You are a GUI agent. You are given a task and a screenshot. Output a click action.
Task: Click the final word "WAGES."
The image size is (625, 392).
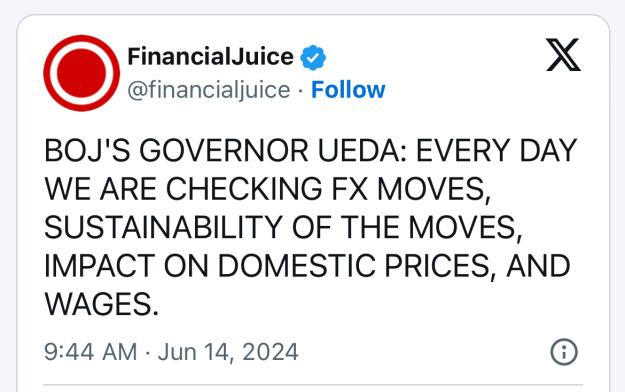click(x=102, y=304)
